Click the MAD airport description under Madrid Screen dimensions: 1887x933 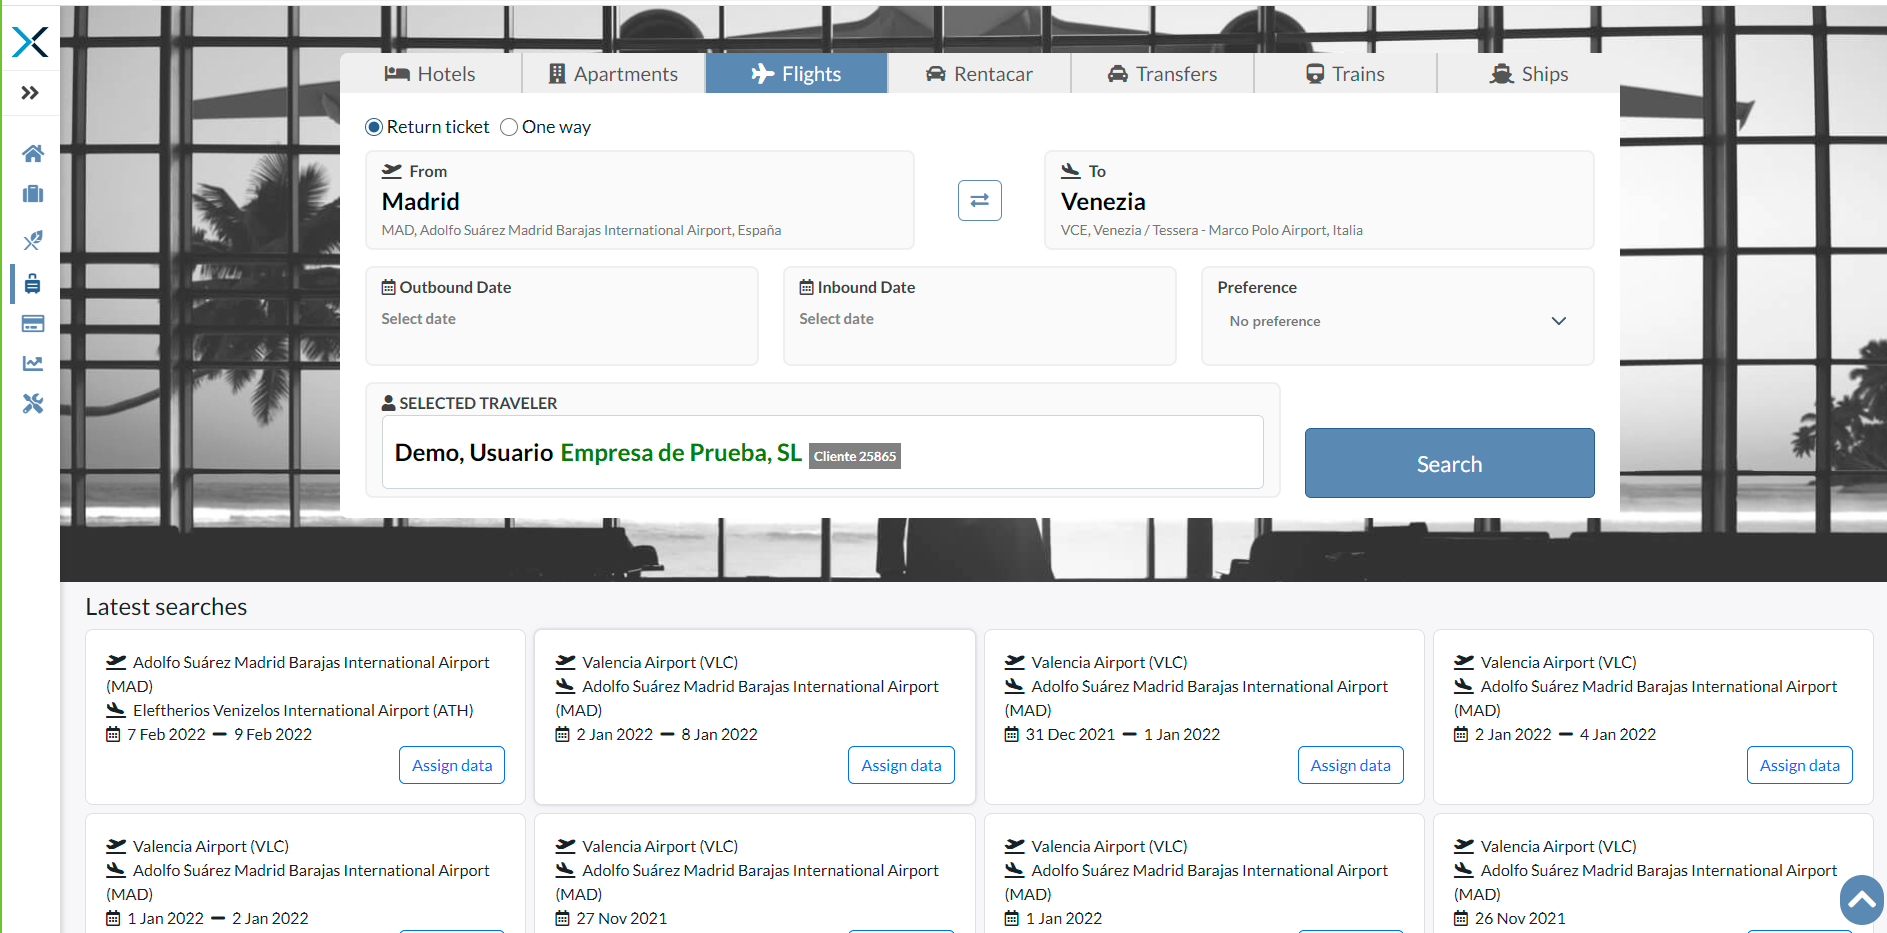[x=581, y=230]
